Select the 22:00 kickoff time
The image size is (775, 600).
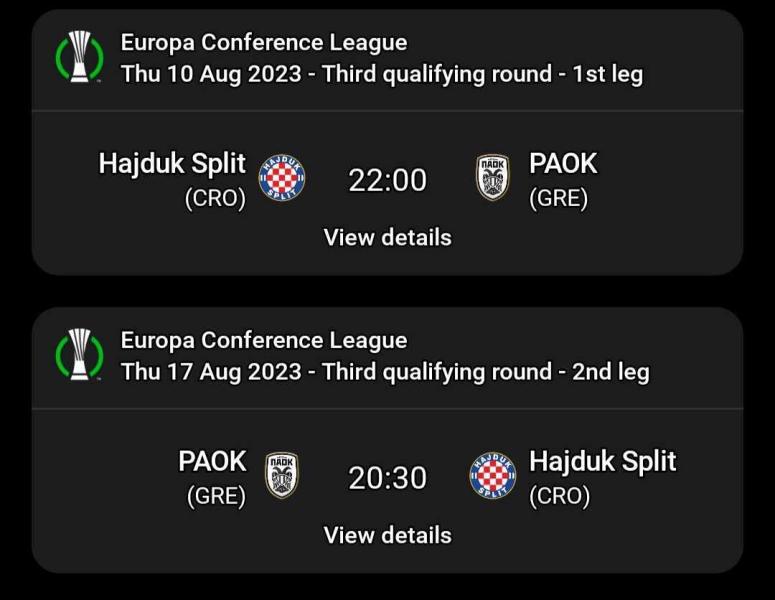tap(387, 180)
